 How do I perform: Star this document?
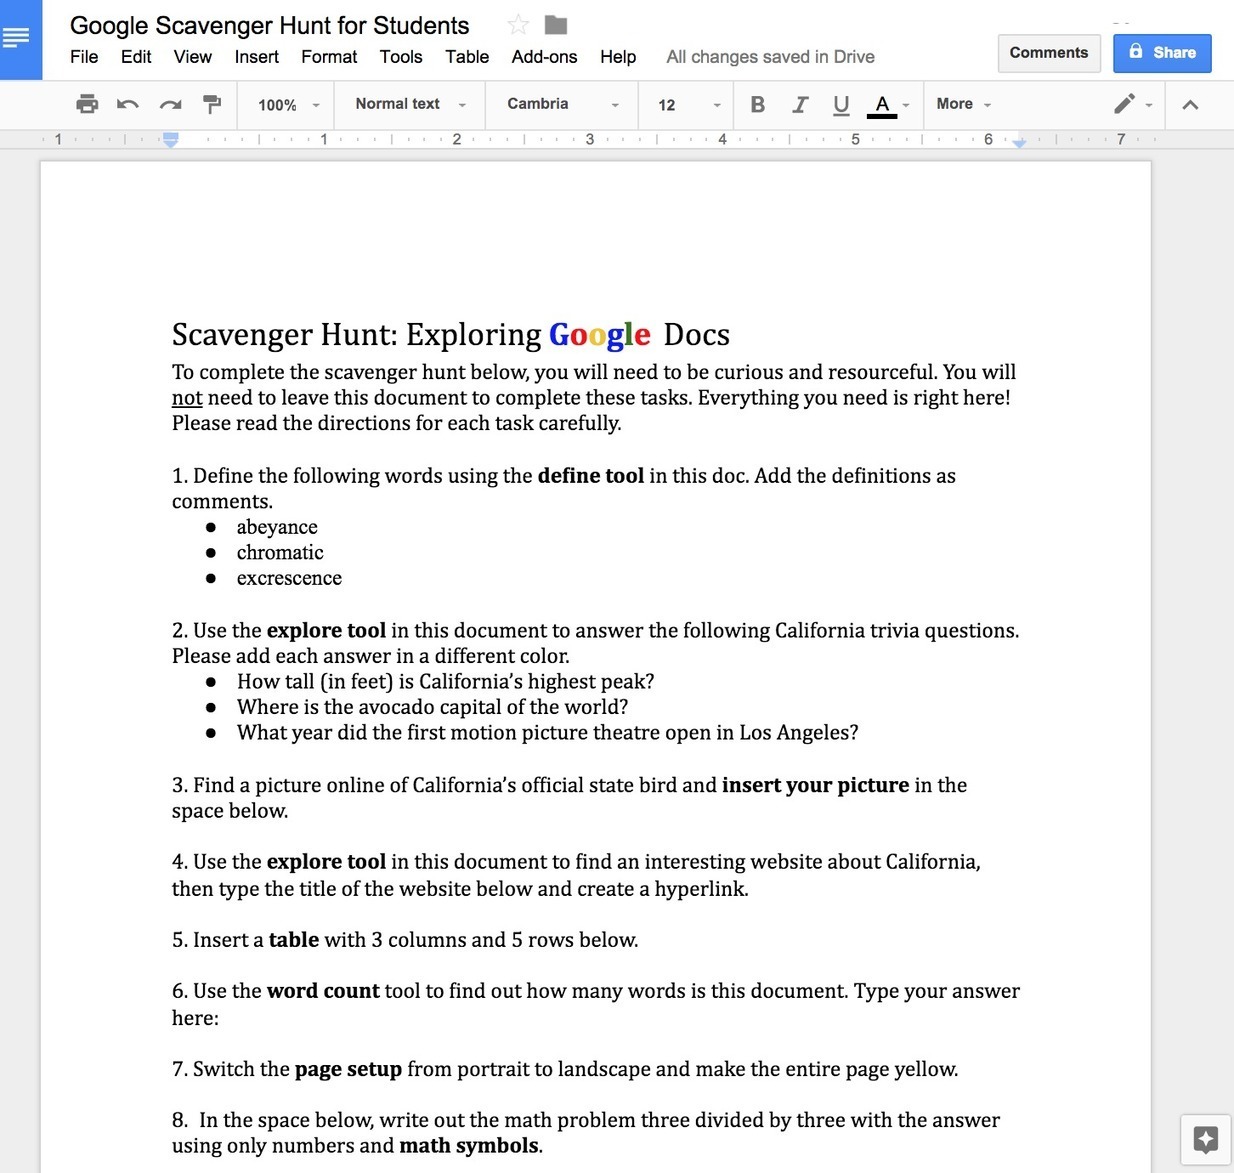click(518, 25)
